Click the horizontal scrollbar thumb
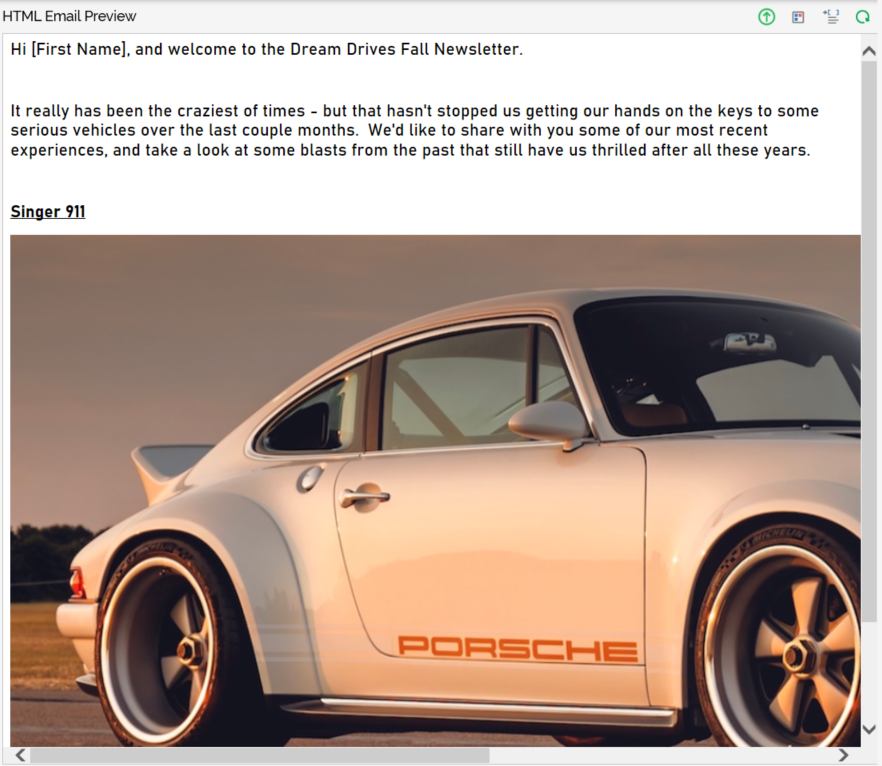 click(x=260, y=755)
